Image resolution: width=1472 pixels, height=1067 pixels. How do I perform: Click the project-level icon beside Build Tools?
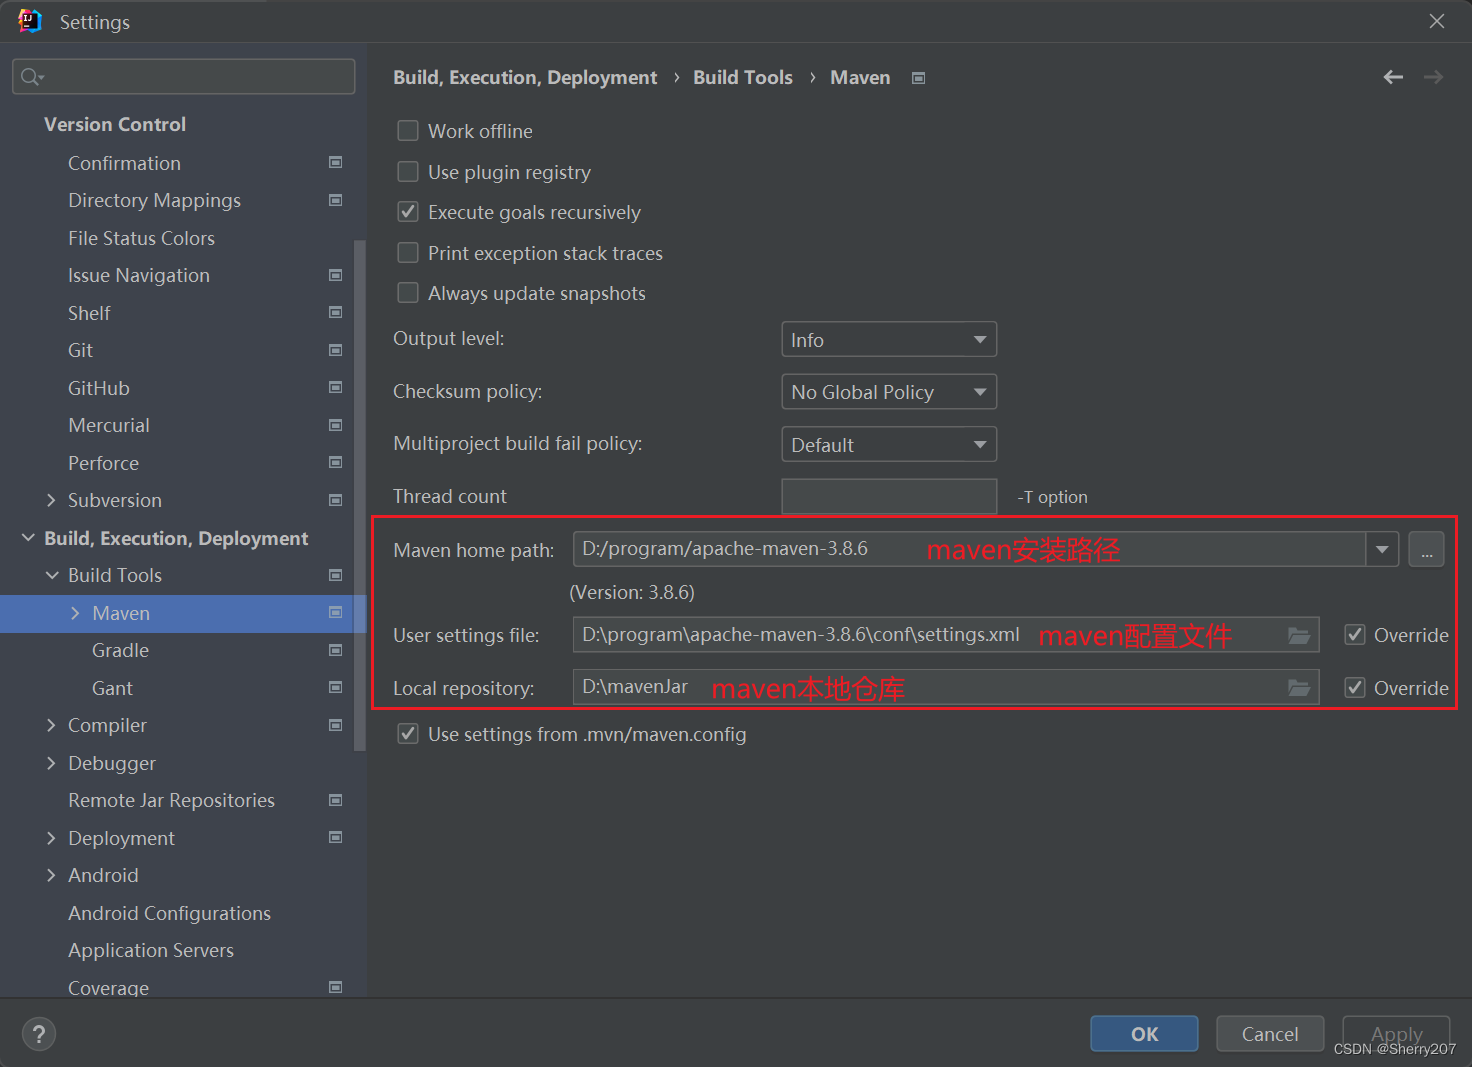point(336,575)
